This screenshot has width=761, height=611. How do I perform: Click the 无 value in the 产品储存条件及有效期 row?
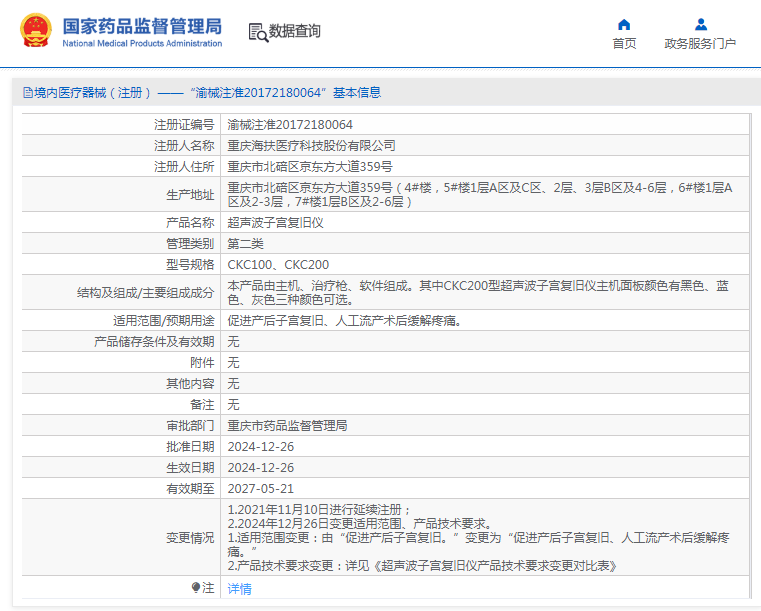(233, 342)
